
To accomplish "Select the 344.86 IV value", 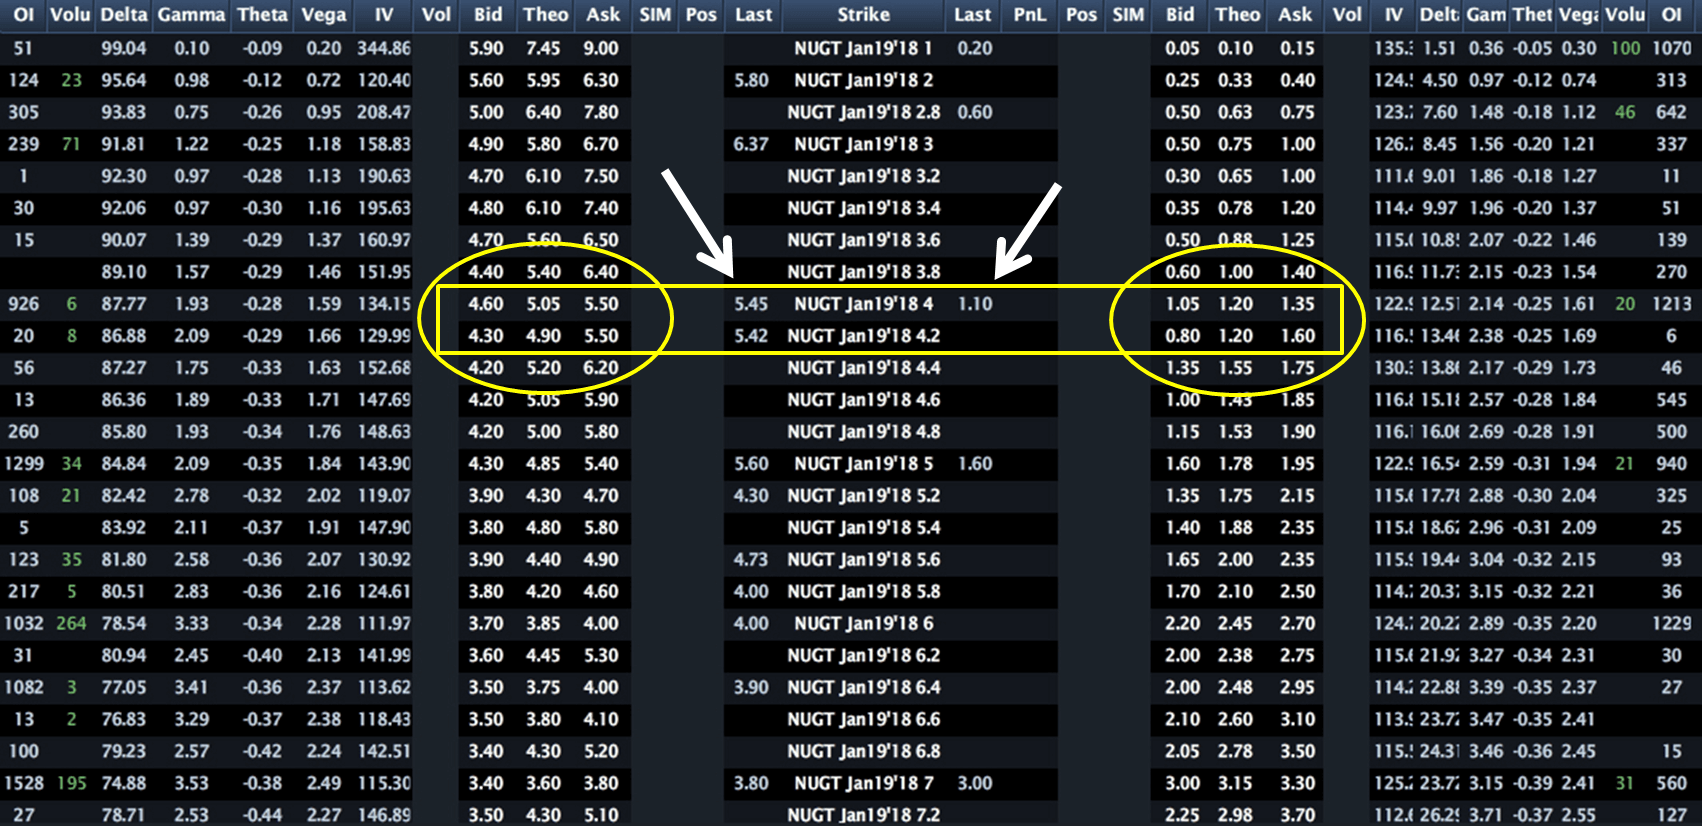I will pyautogui.click(x=384, y=48).
